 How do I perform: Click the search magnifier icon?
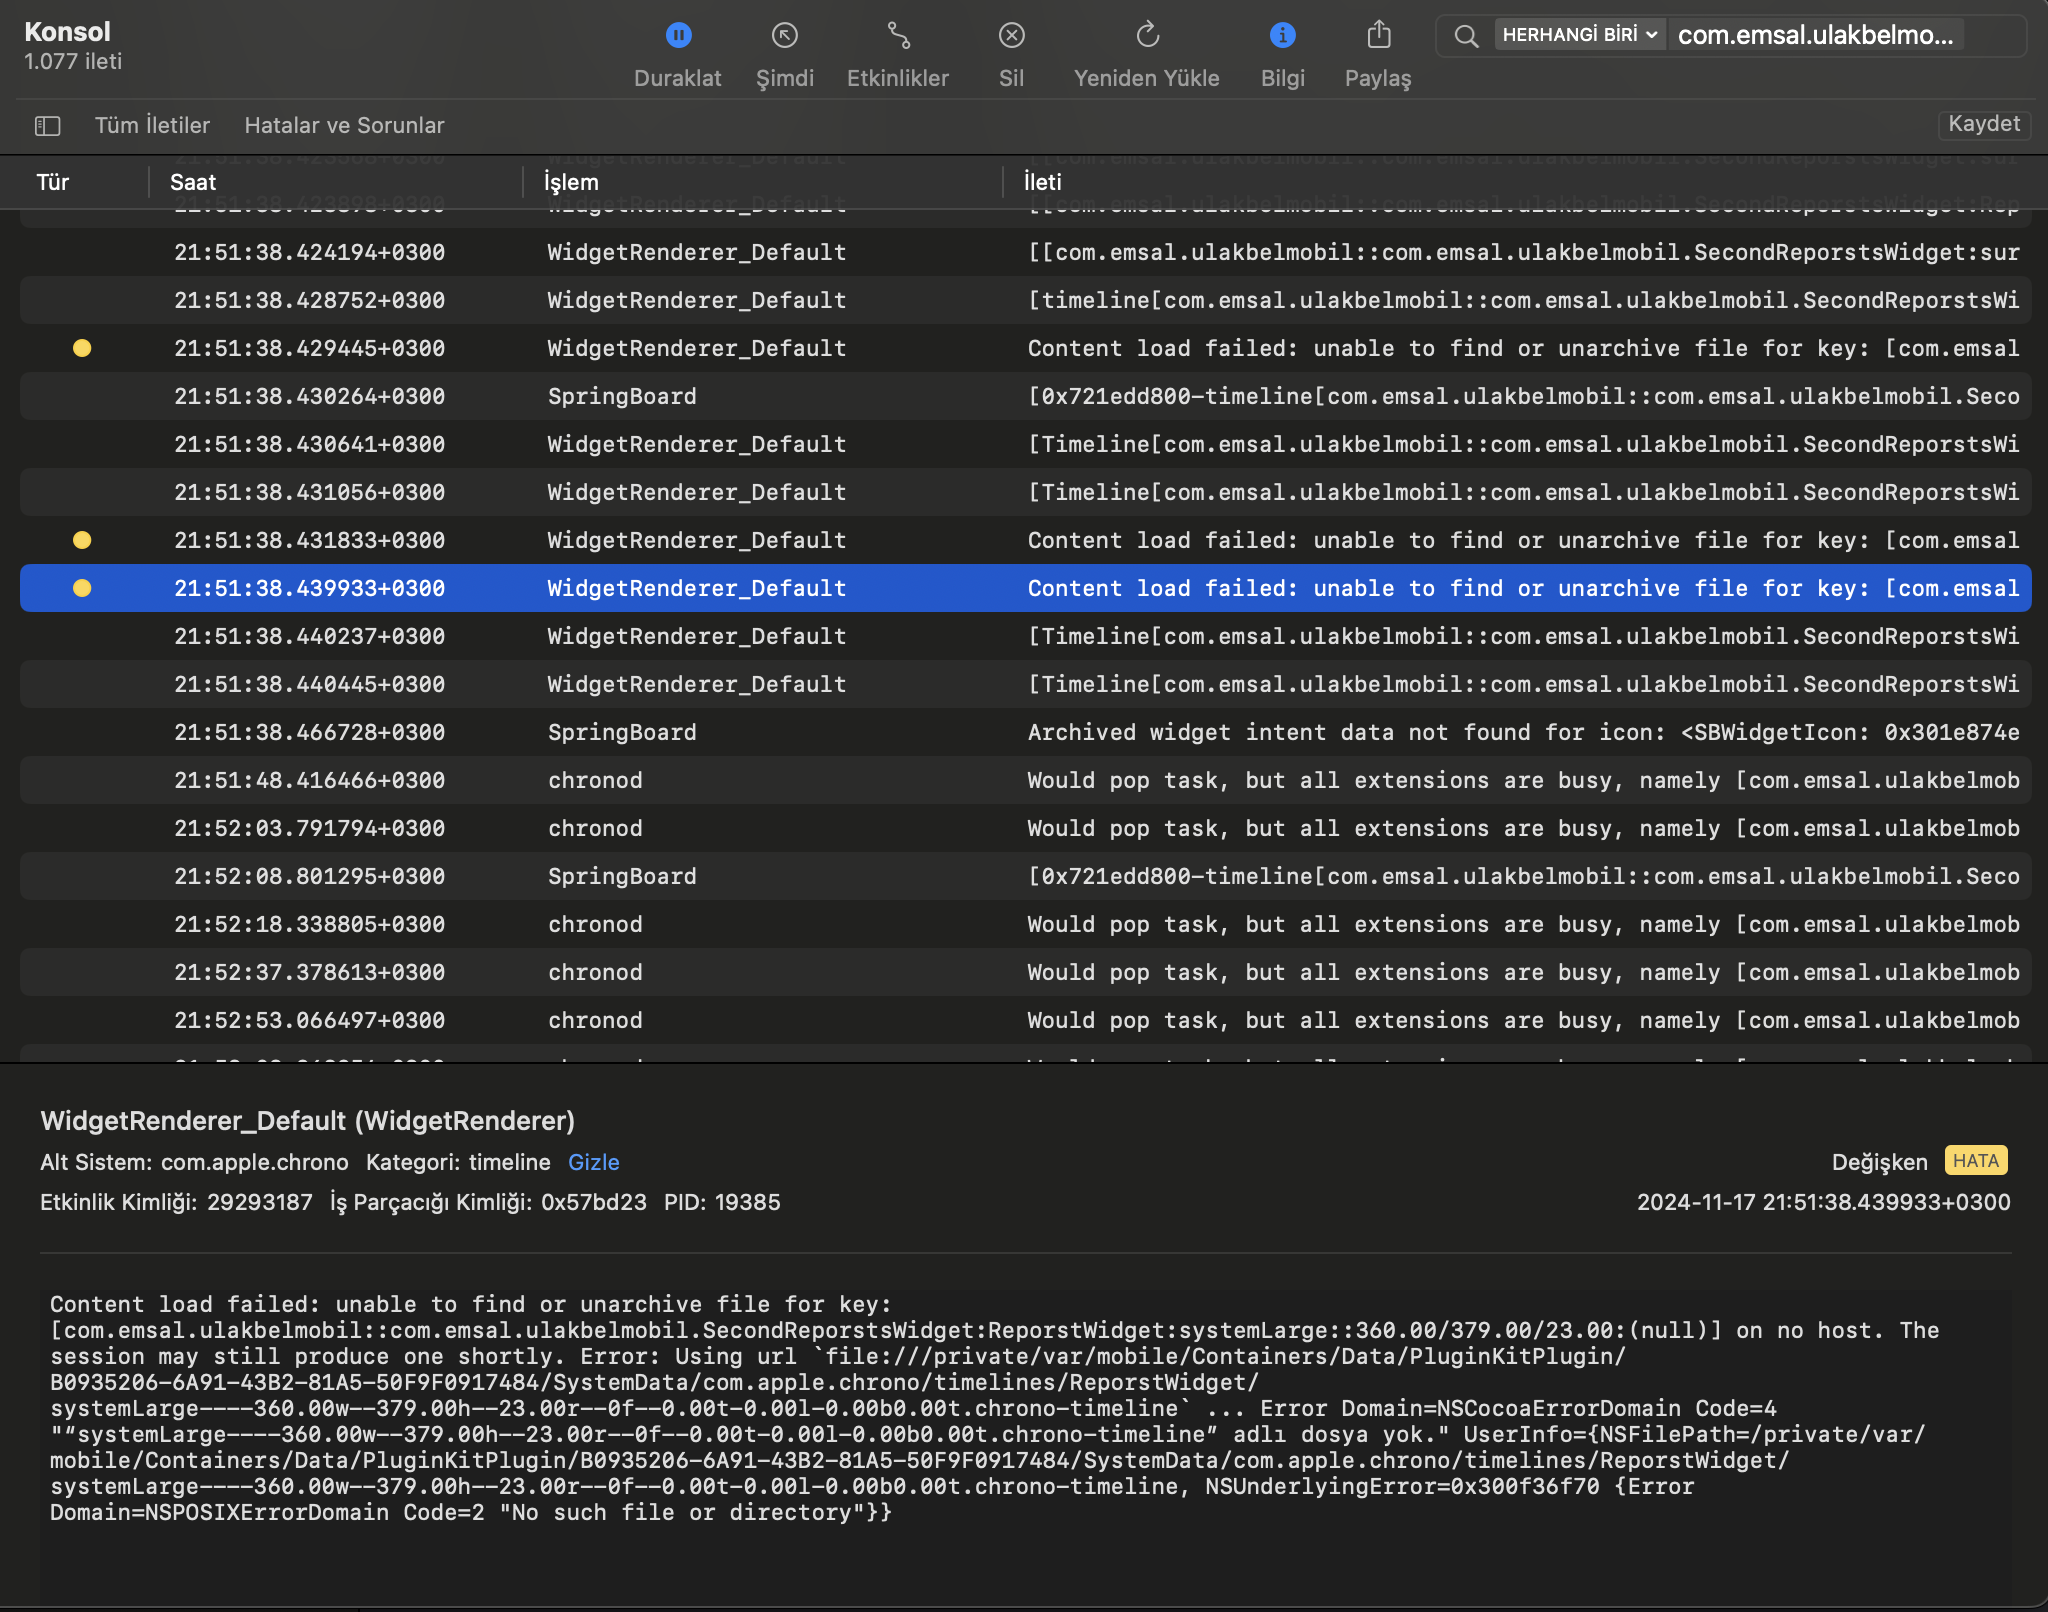tap(1466, 36)
